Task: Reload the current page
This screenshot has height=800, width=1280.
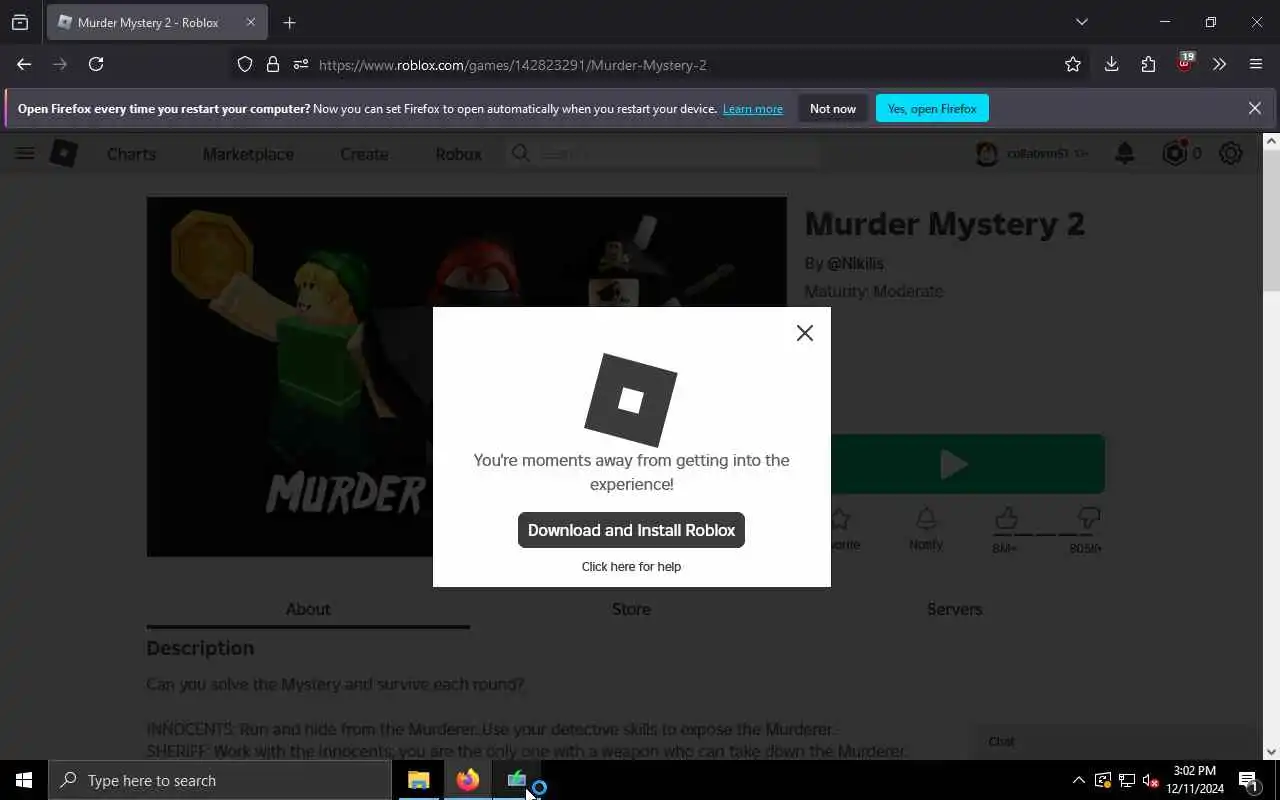Action: point(96,64)
